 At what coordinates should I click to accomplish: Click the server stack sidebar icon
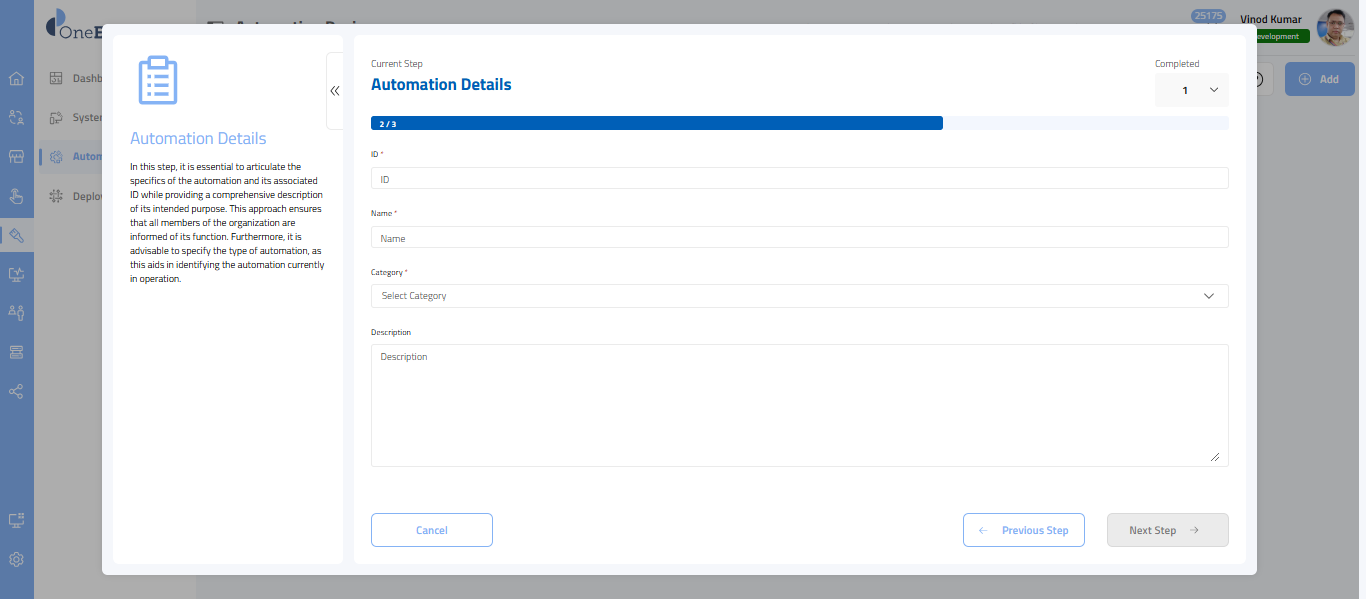coord(16,352)
